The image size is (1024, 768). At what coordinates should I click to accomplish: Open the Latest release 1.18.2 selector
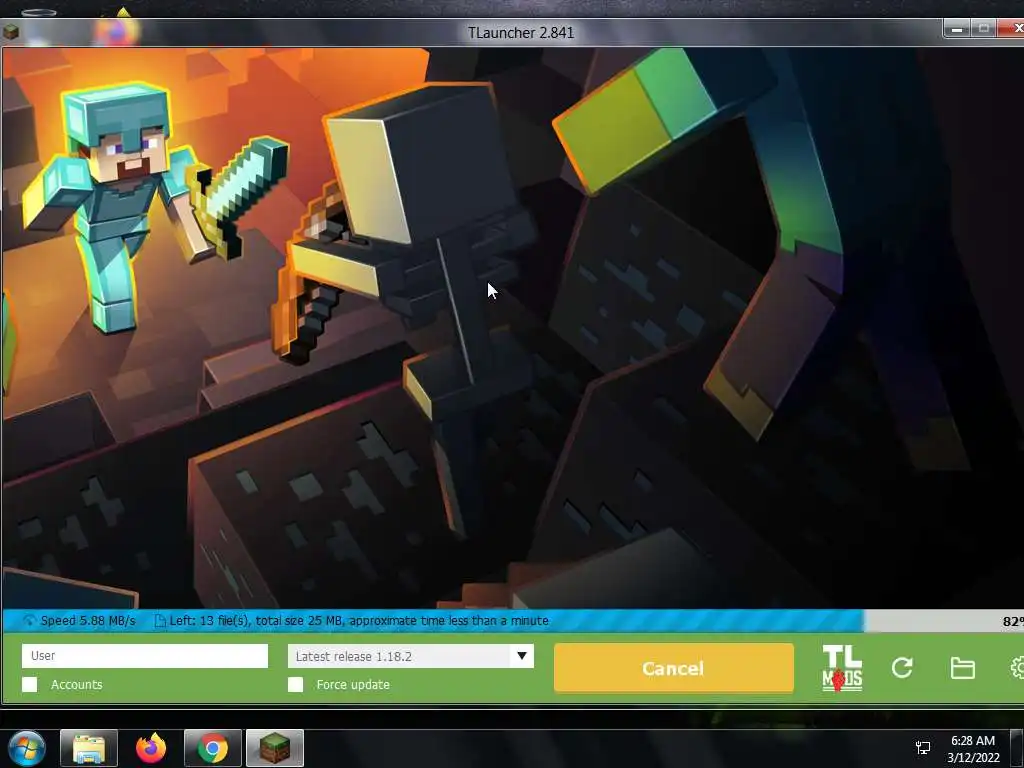(411, 656)
